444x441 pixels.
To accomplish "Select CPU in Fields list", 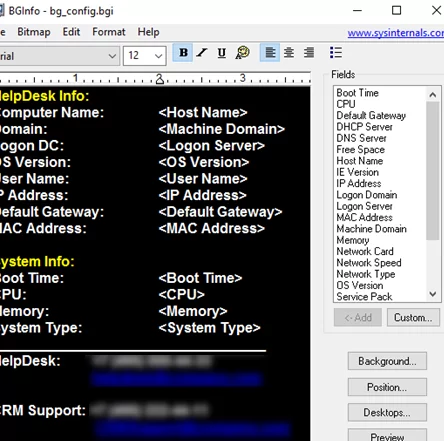I will point(346,104).
